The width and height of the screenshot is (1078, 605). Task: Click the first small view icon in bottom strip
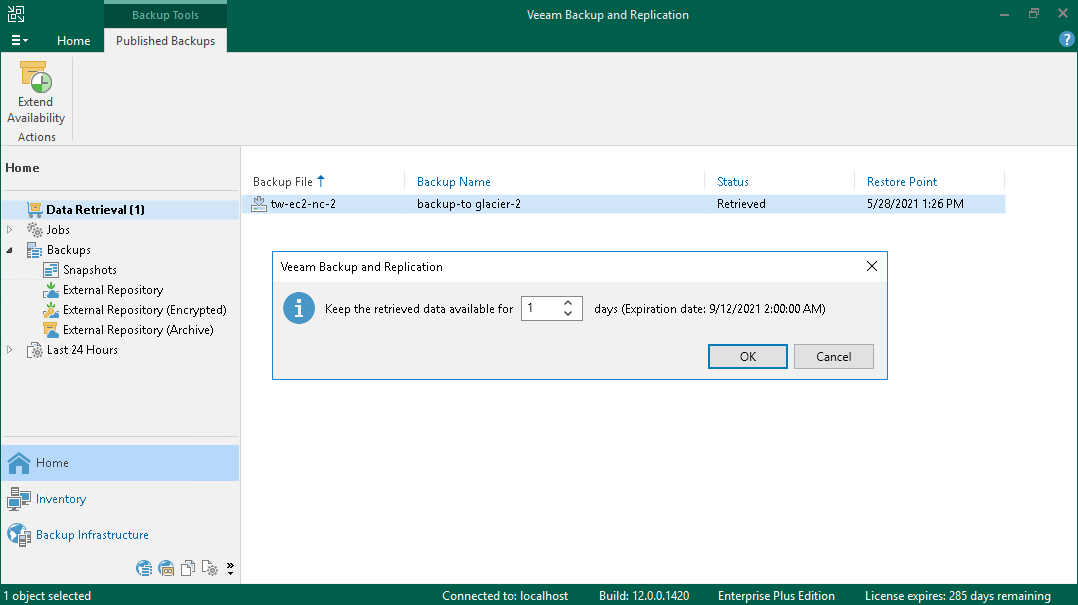(144, 569)
